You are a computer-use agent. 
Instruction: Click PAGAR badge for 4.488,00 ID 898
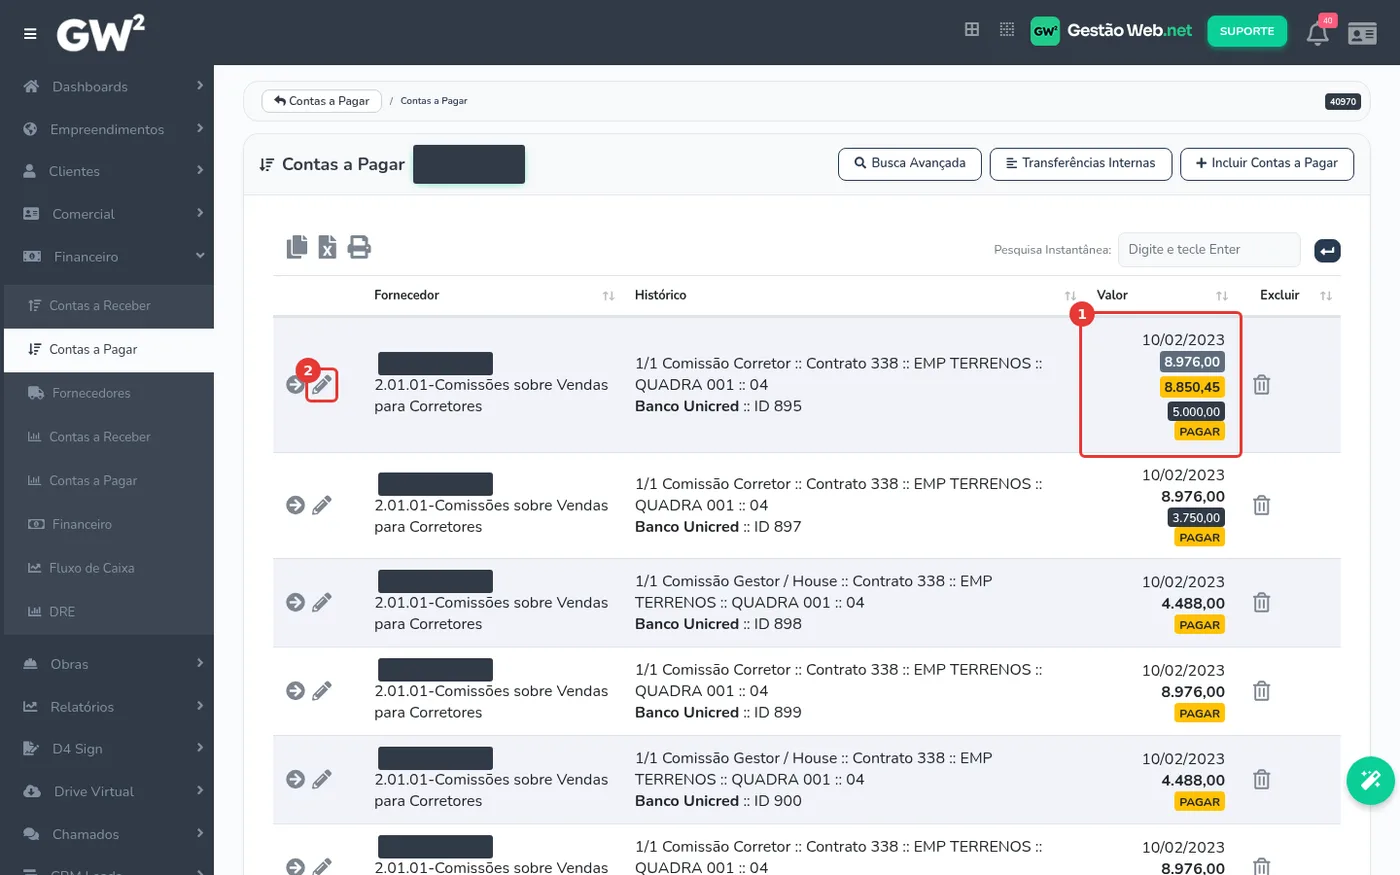click(1199, 625)
